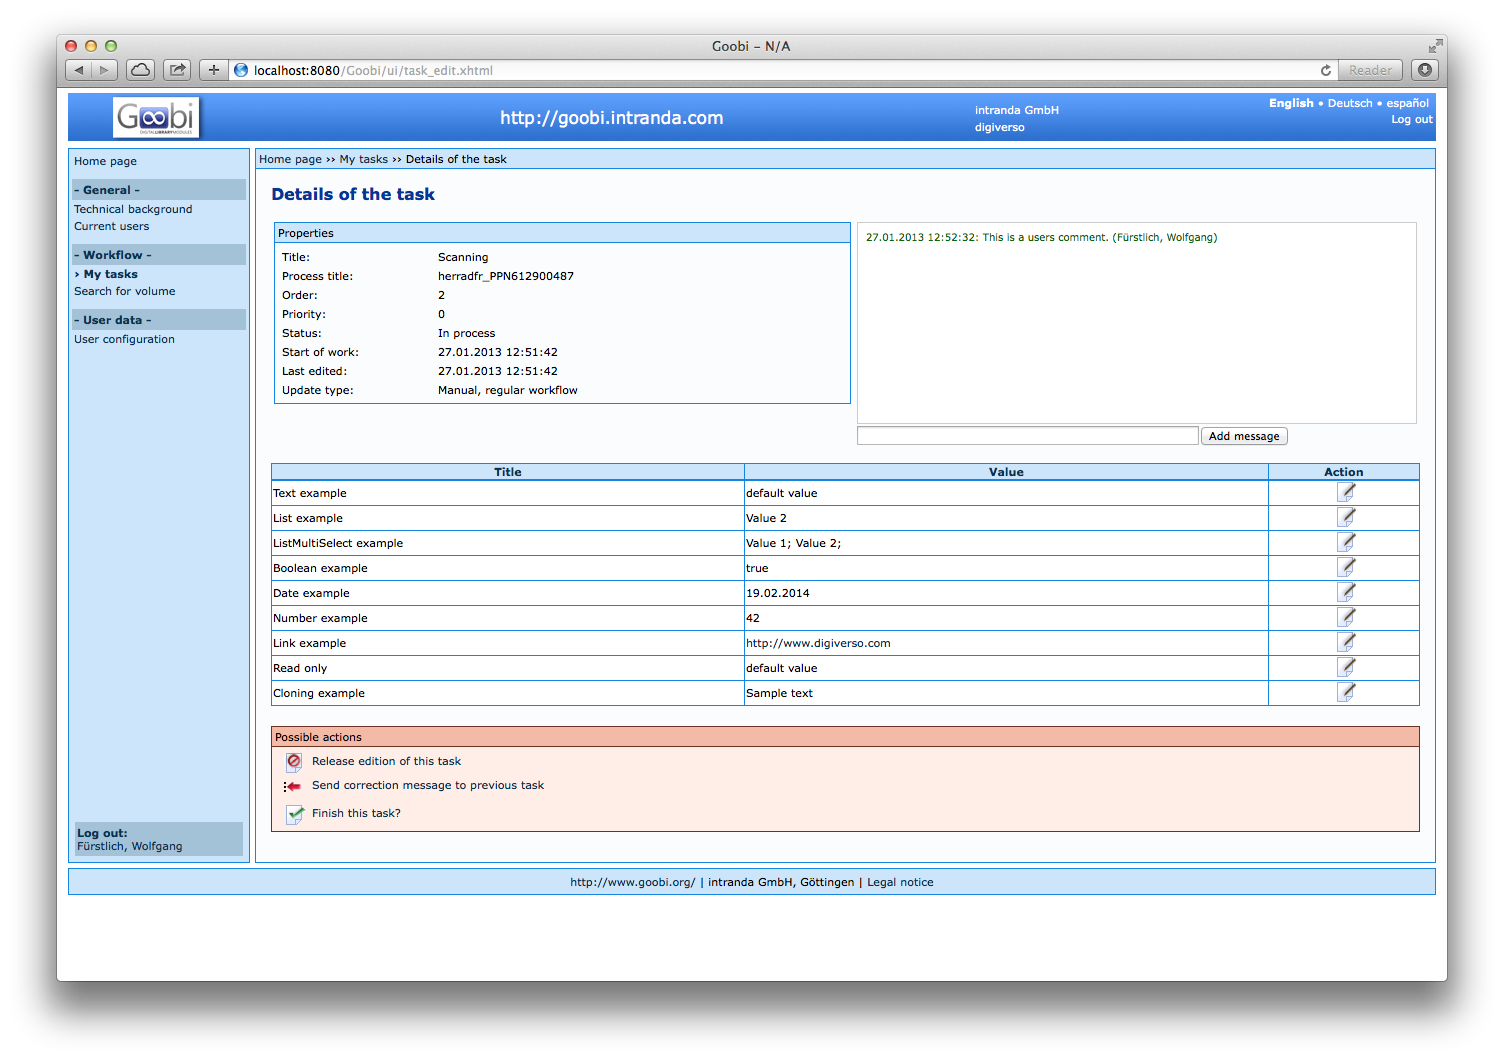Viewport: 1504px width, 1060px height.
Task: Click the 'In process' status value
Action: 466,333
